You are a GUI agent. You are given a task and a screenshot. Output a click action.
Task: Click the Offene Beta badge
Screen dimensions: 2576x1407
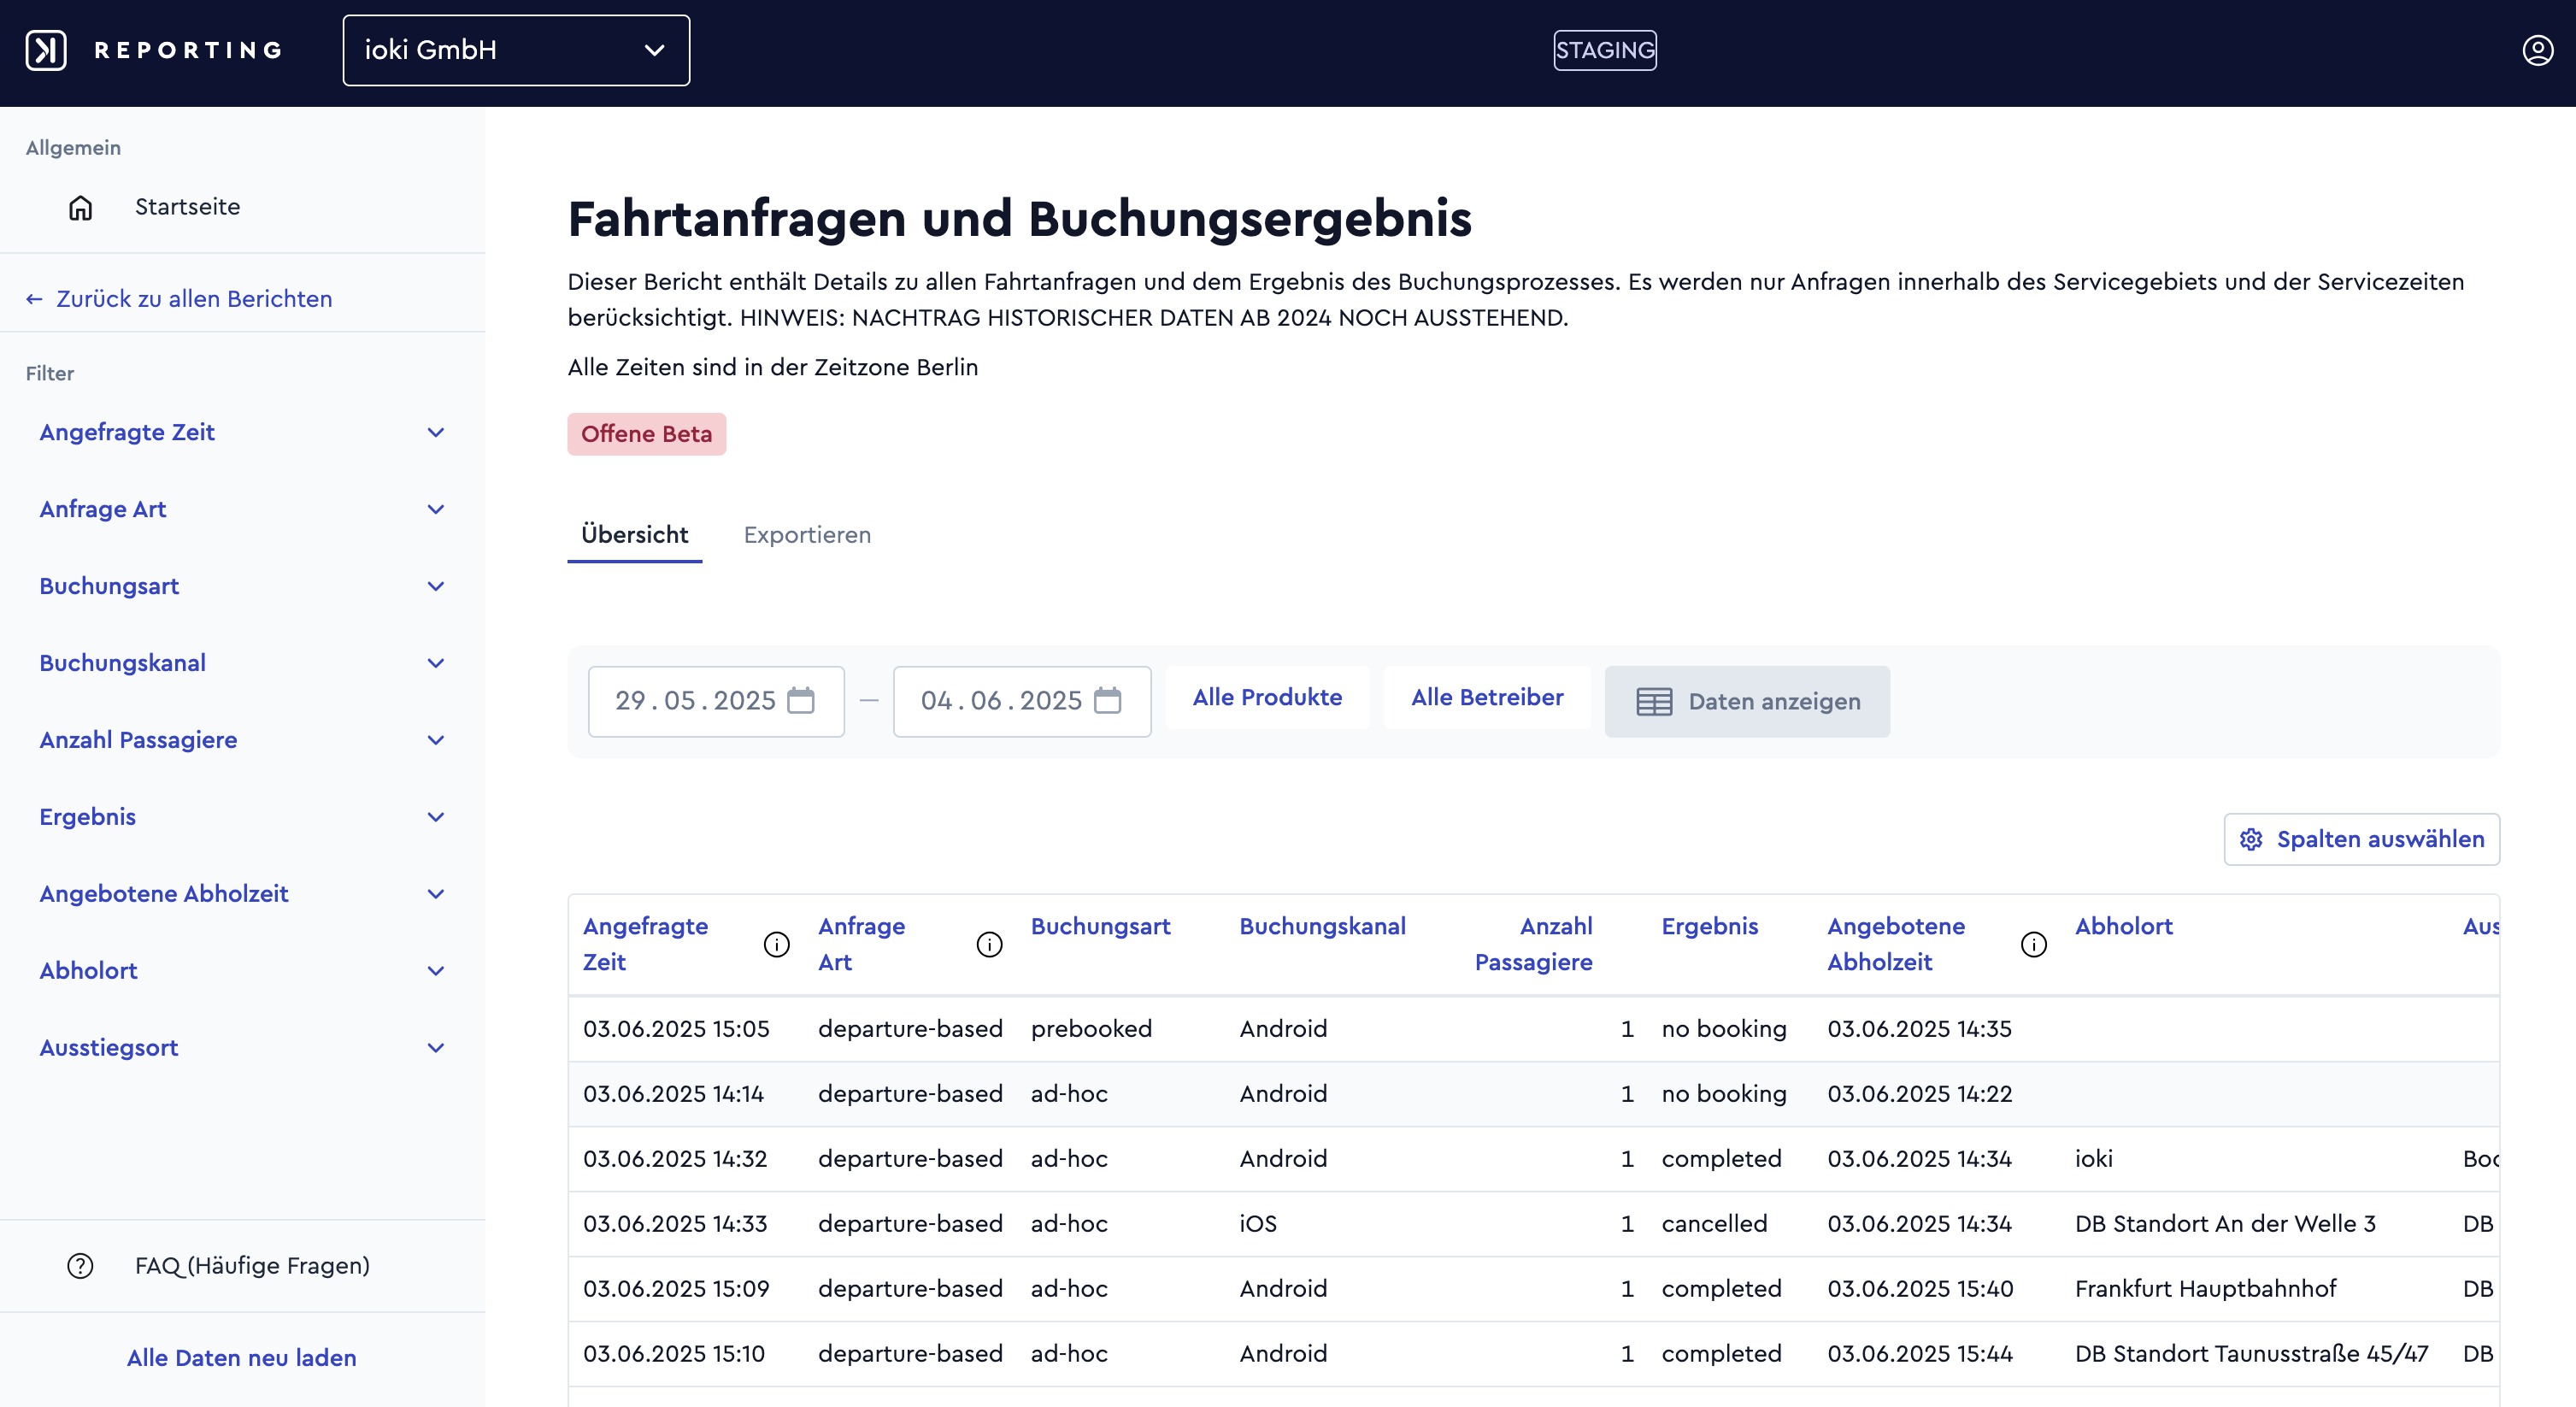click(x=646, y=434)
